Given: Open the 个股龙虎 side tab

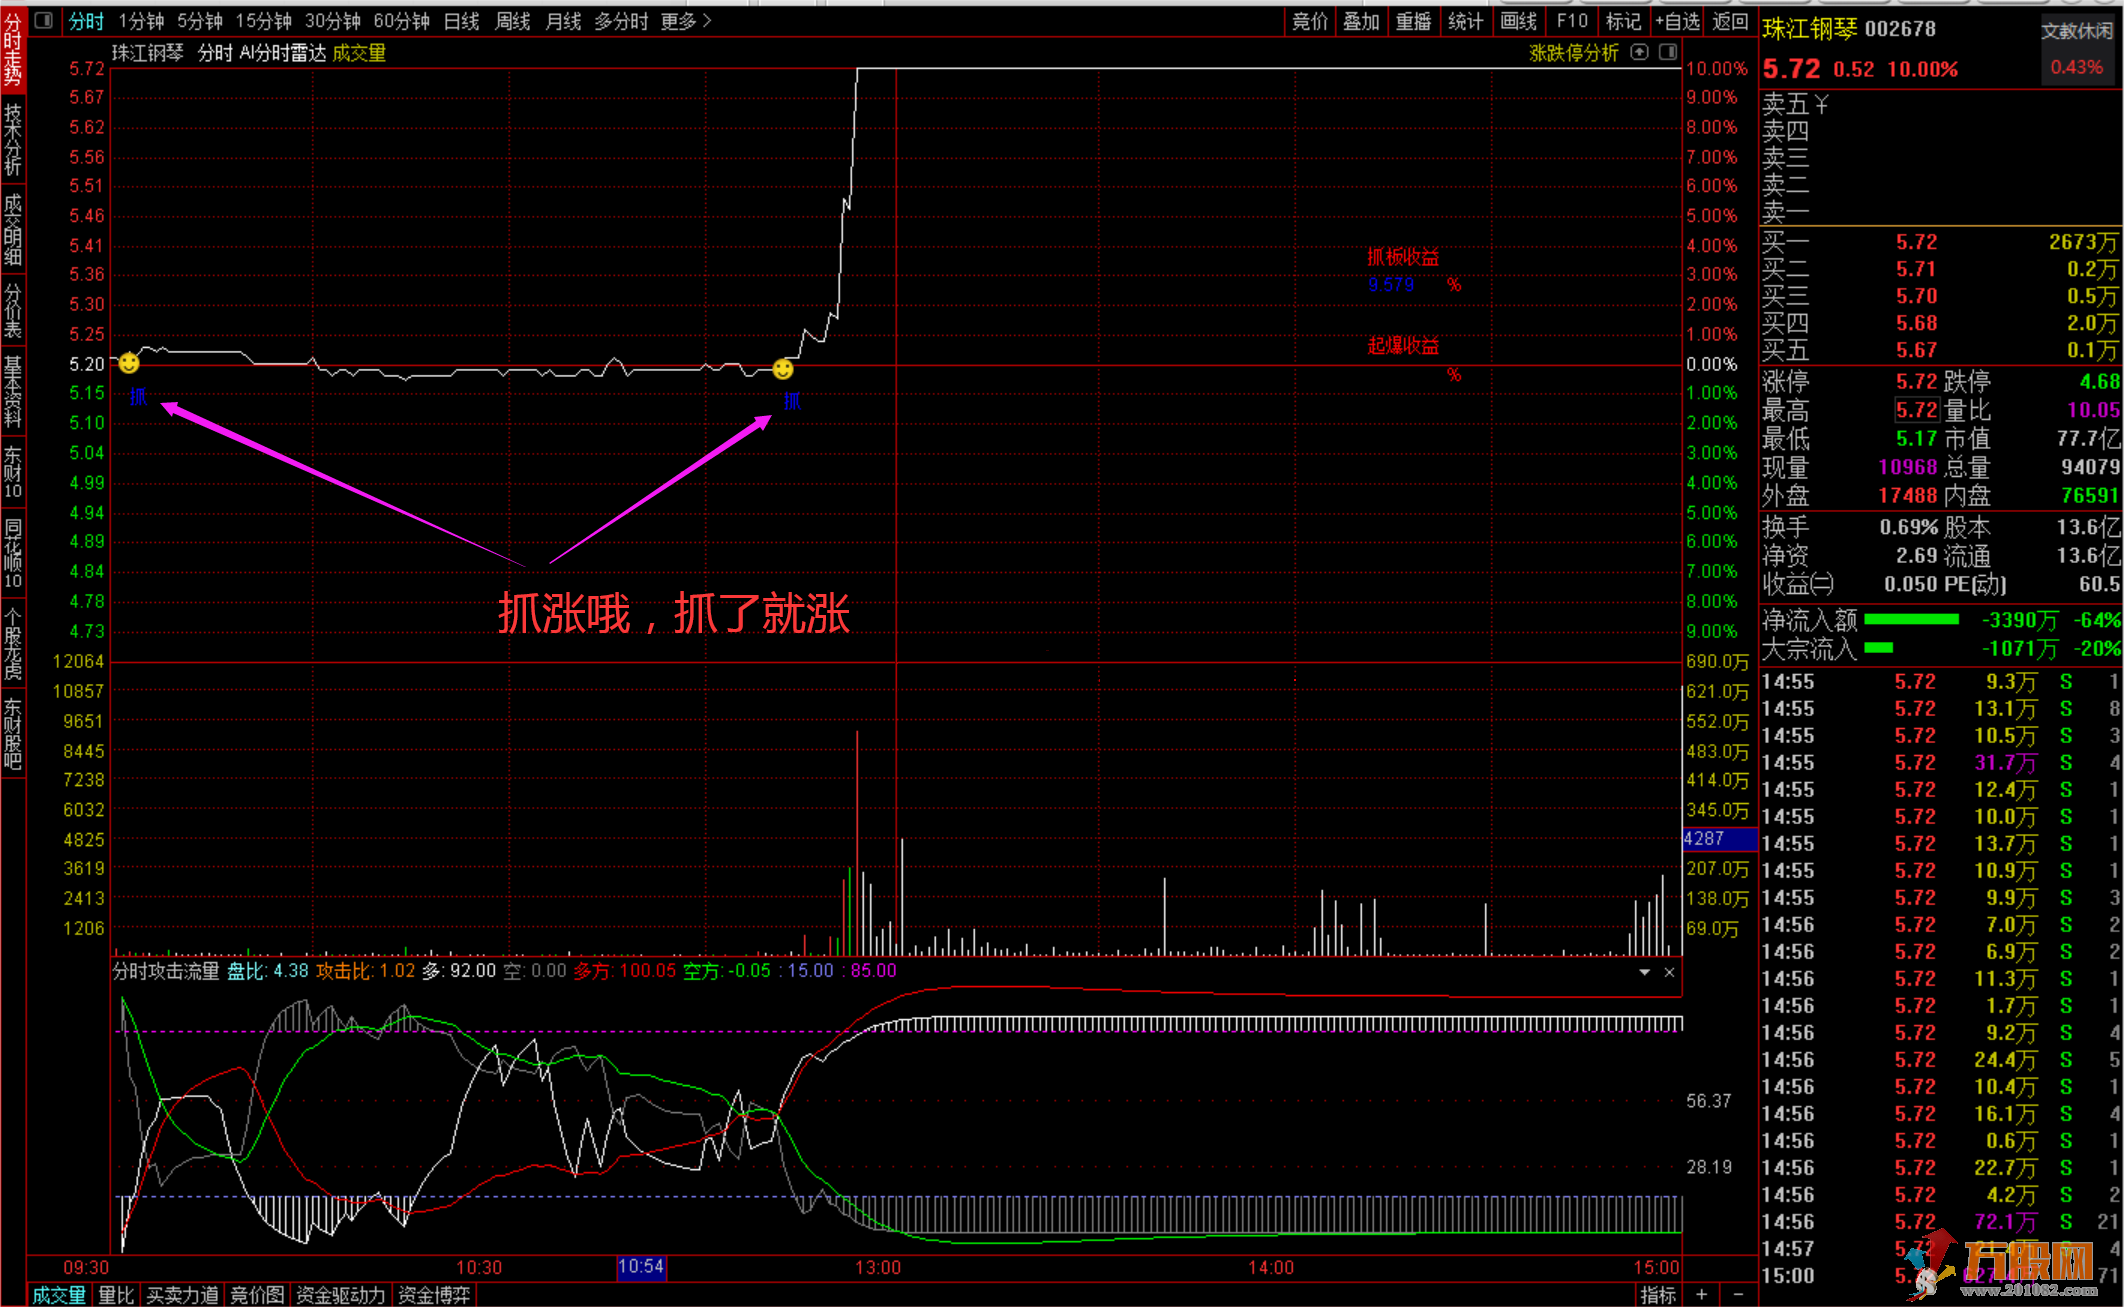Looking at the screenshot, I should pyautogui.click(x=13, y=643).
